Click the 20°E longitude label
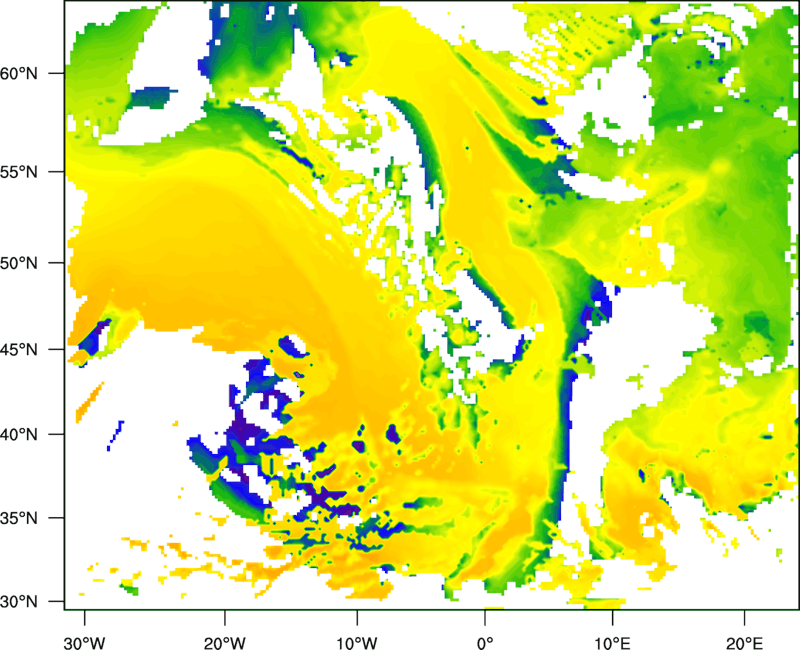Screen dimensions: 800x650 744,643
